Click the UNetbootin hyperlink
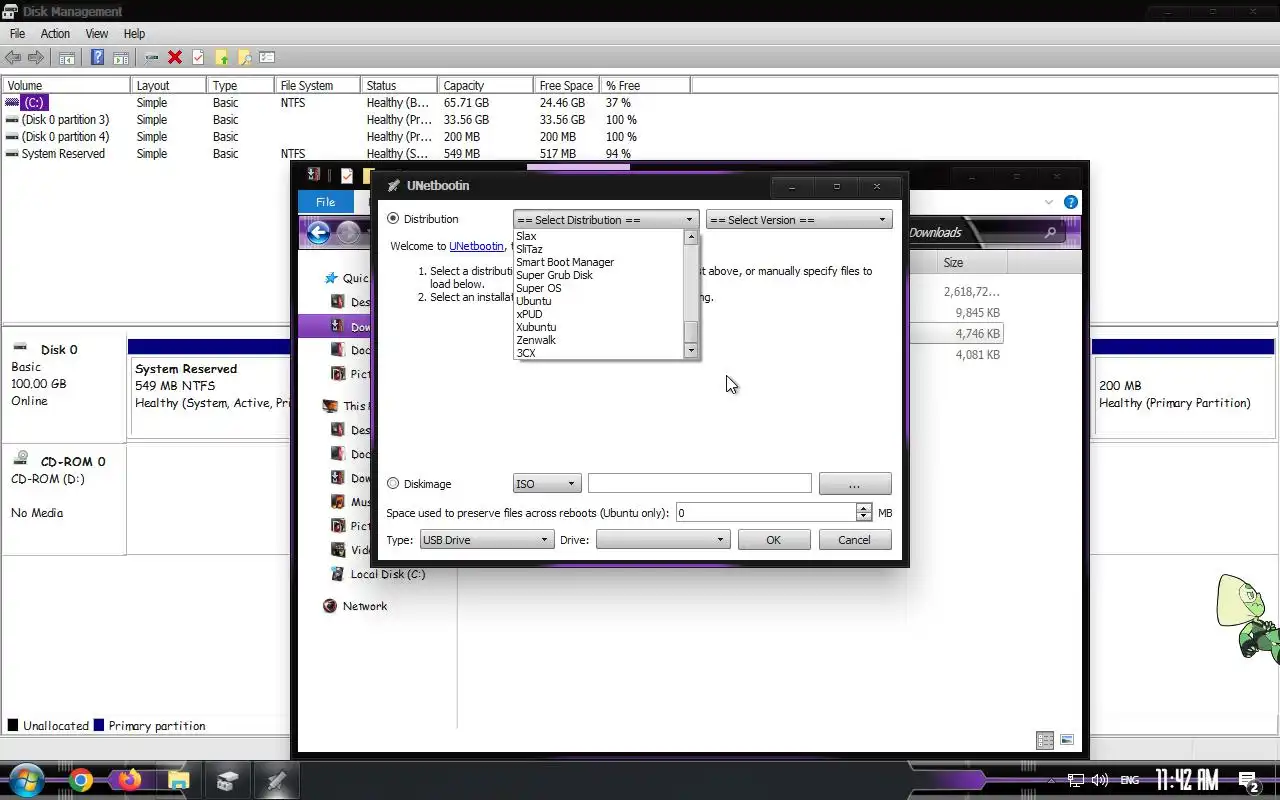Viewport: 1280px width, 800px height. pos(476,246)
